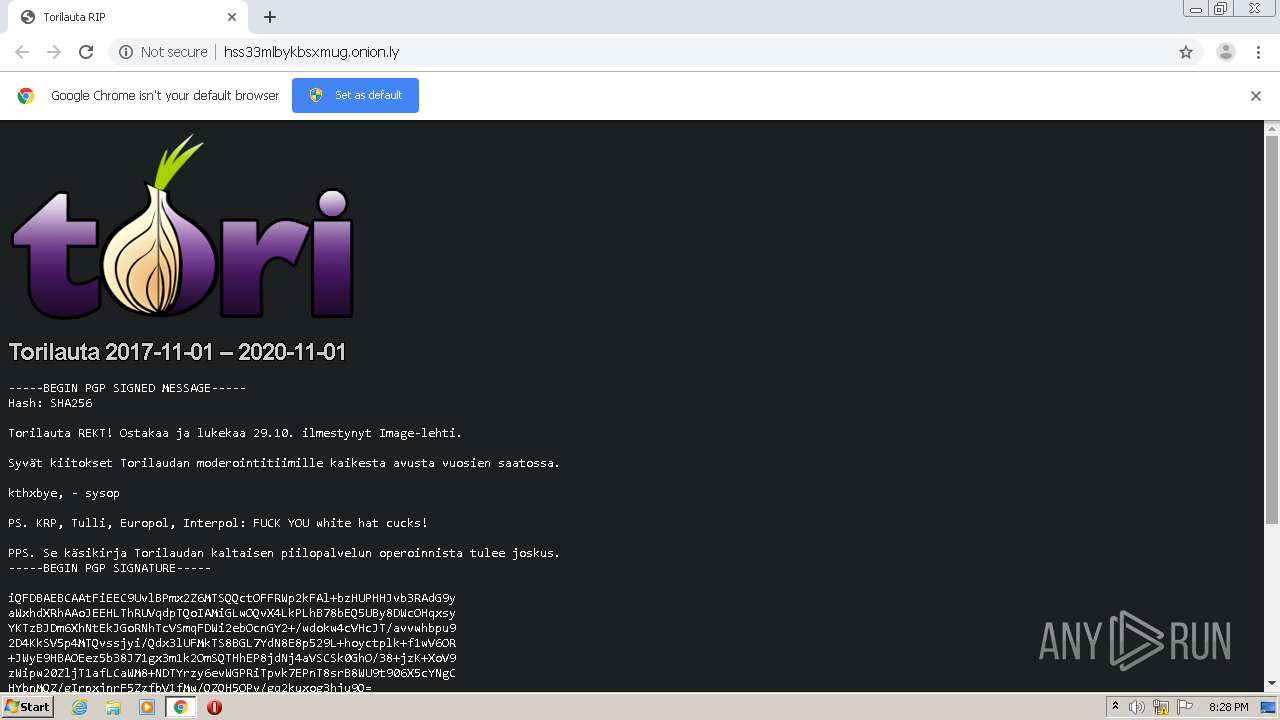Image resolution: width=1280 pixels, height=720 pixels.
Task: Open Chrome three-dot menu
Action: coord(1259,52)
